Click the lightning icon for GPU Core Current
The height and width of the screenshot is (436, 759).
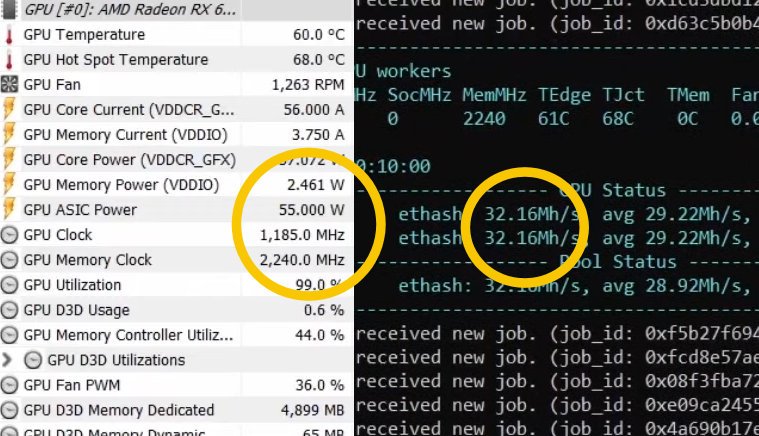(x=11, y=110)
